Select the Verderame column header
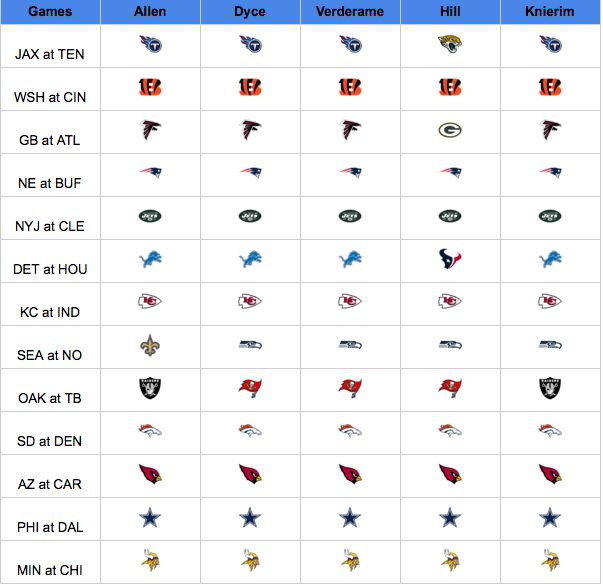 (x=350, y=12)
